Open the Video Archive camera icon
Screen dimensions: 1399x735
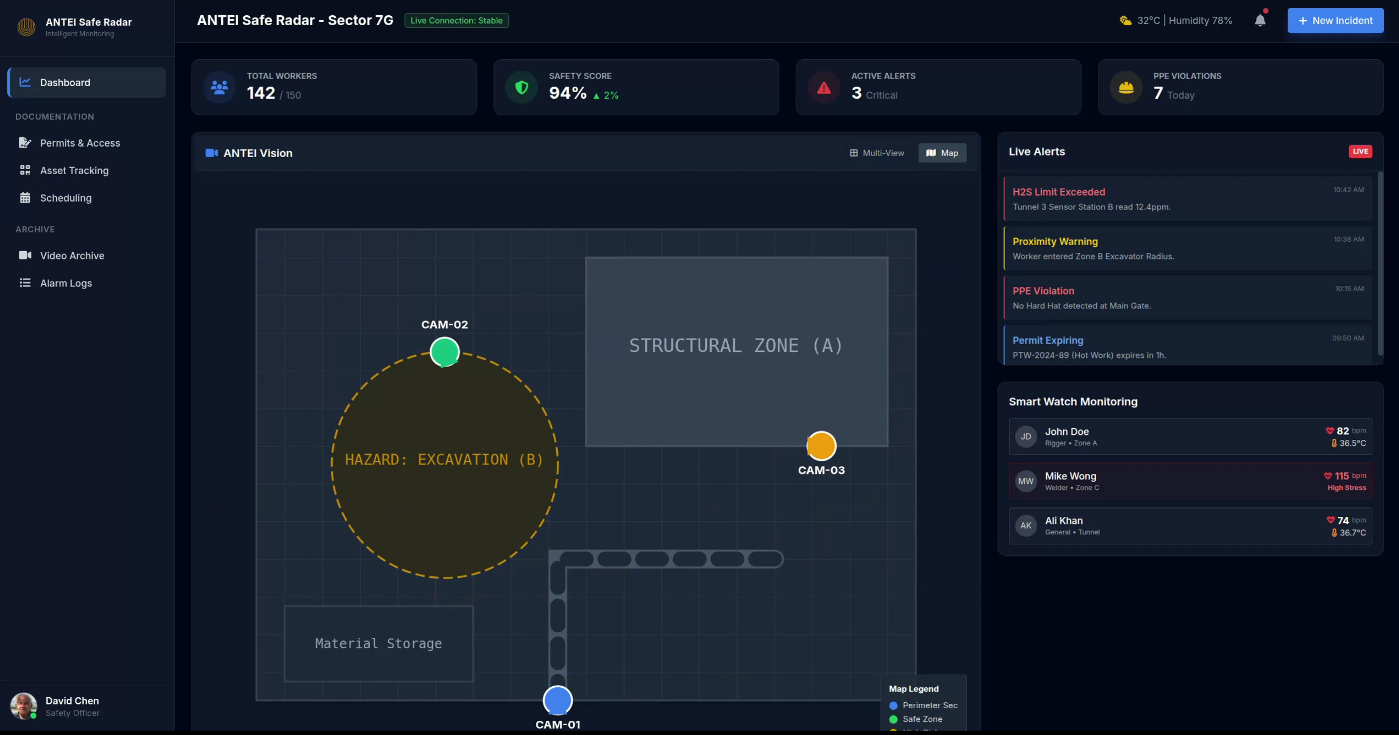(x=25, y=255)
